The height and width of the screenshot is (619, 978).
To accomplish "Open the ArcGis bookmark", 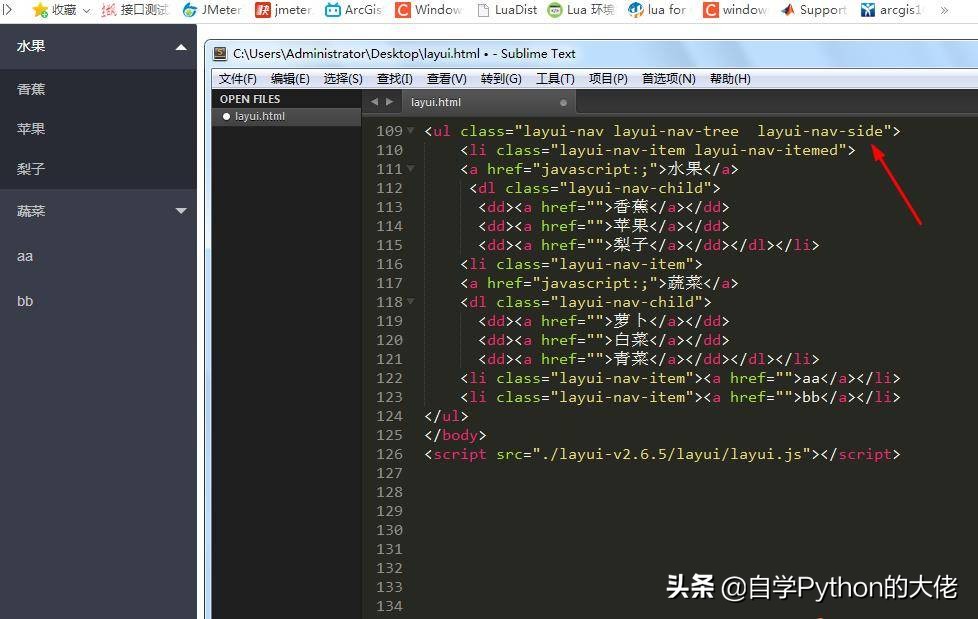I will 353,9.
